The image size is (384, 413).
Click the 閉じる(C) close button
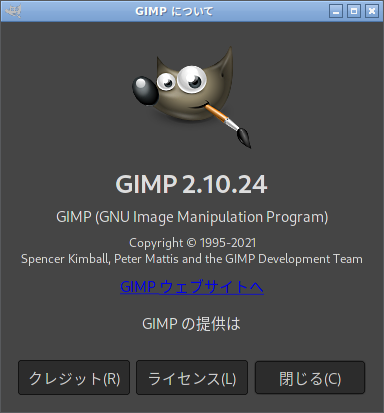click(x=310, y=377)
